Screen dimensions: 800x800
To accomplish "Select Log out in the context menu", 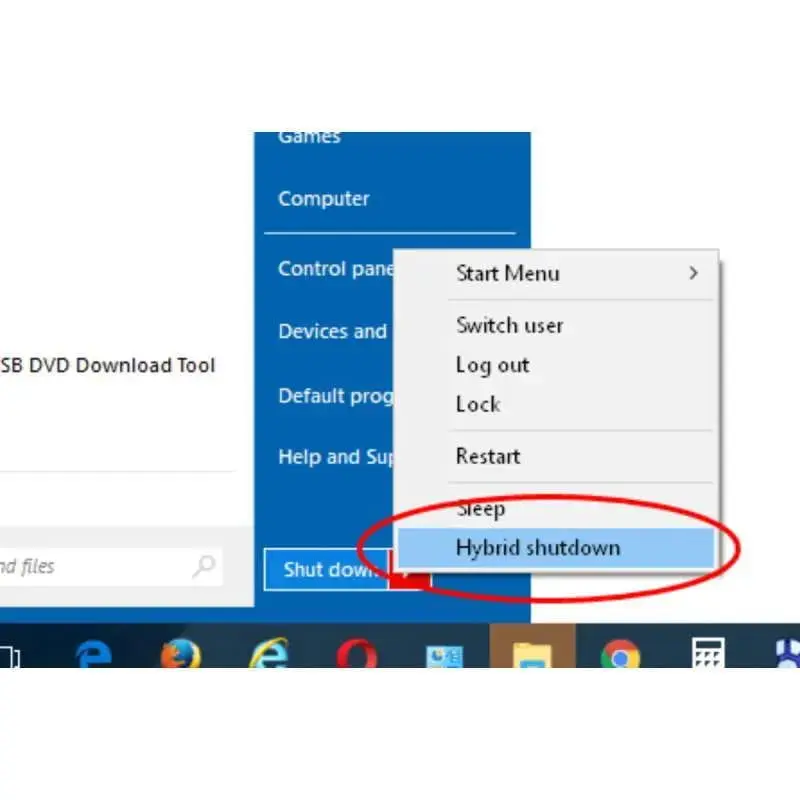I will tap(558, 365).
